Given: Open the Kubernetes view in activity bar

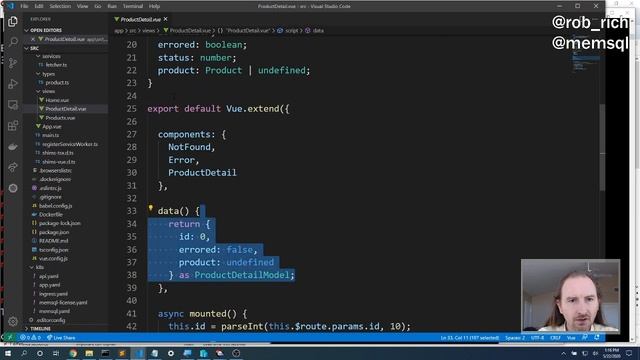Looking at the screenshot, I should click(x=13, y=188).
